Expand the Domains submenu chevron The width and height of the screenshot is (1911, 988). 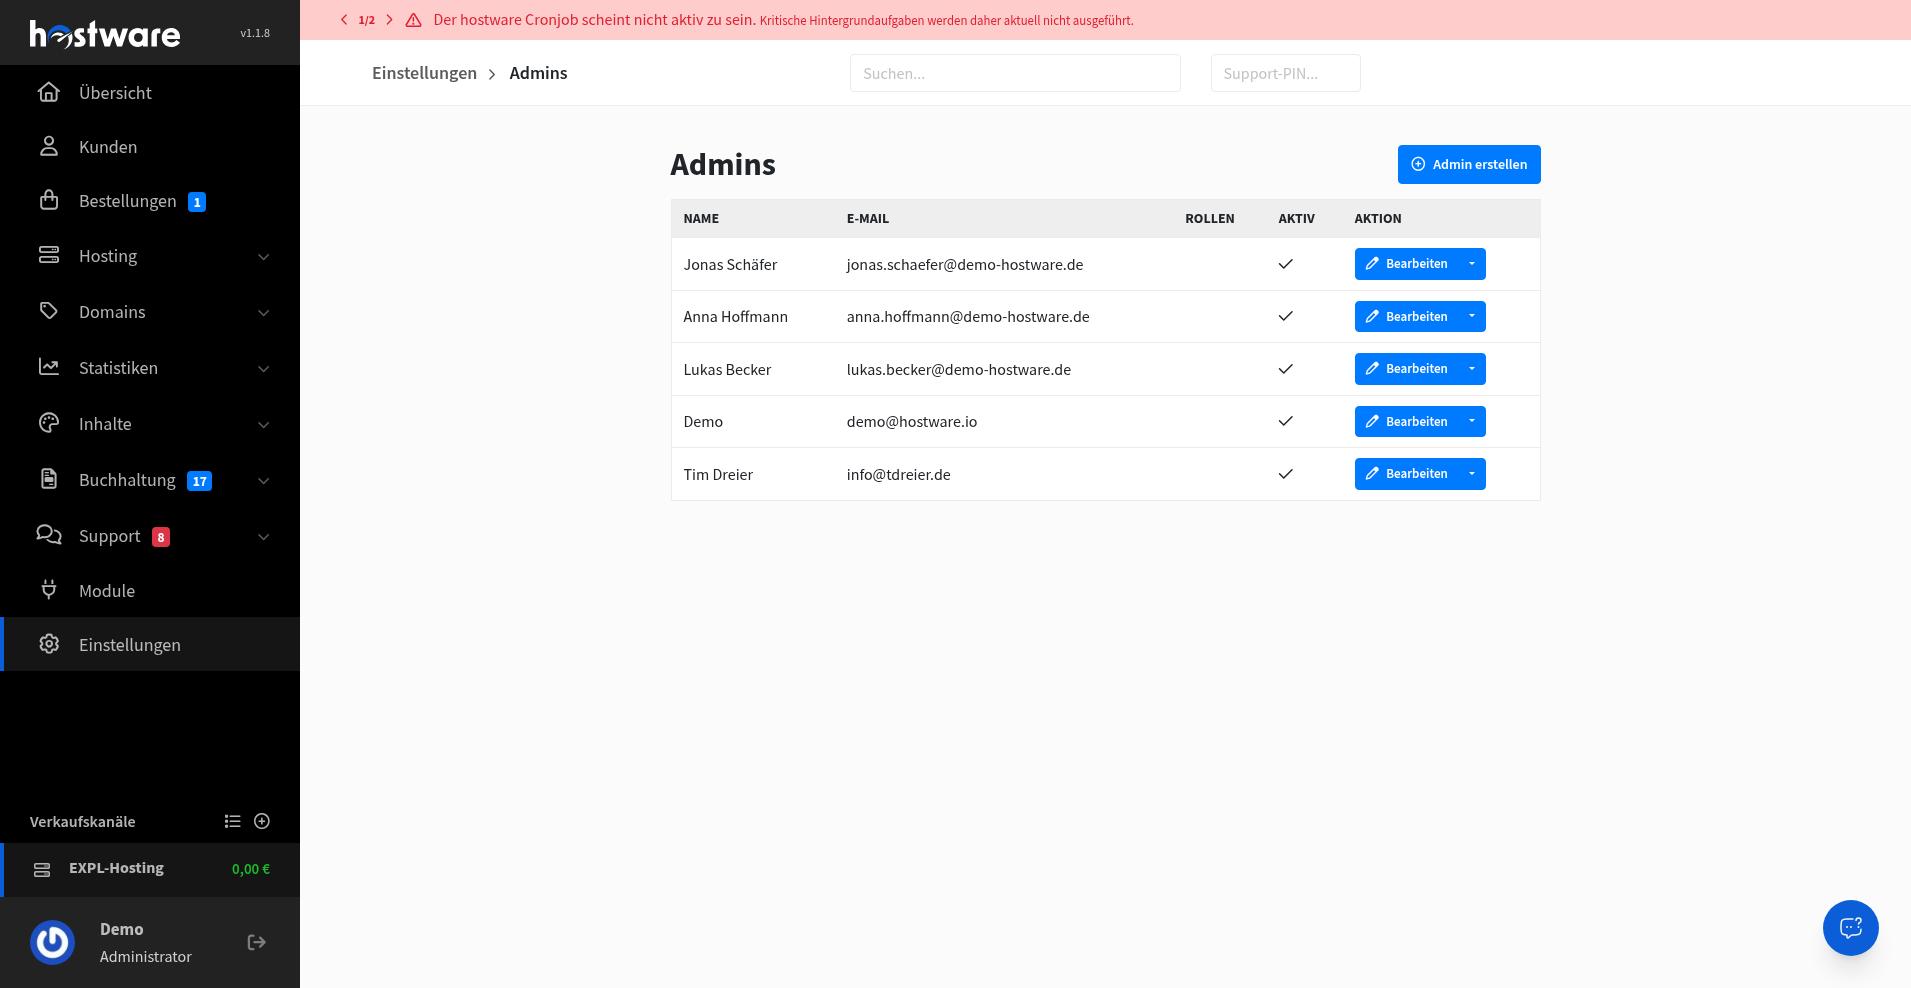coord(264,313)
